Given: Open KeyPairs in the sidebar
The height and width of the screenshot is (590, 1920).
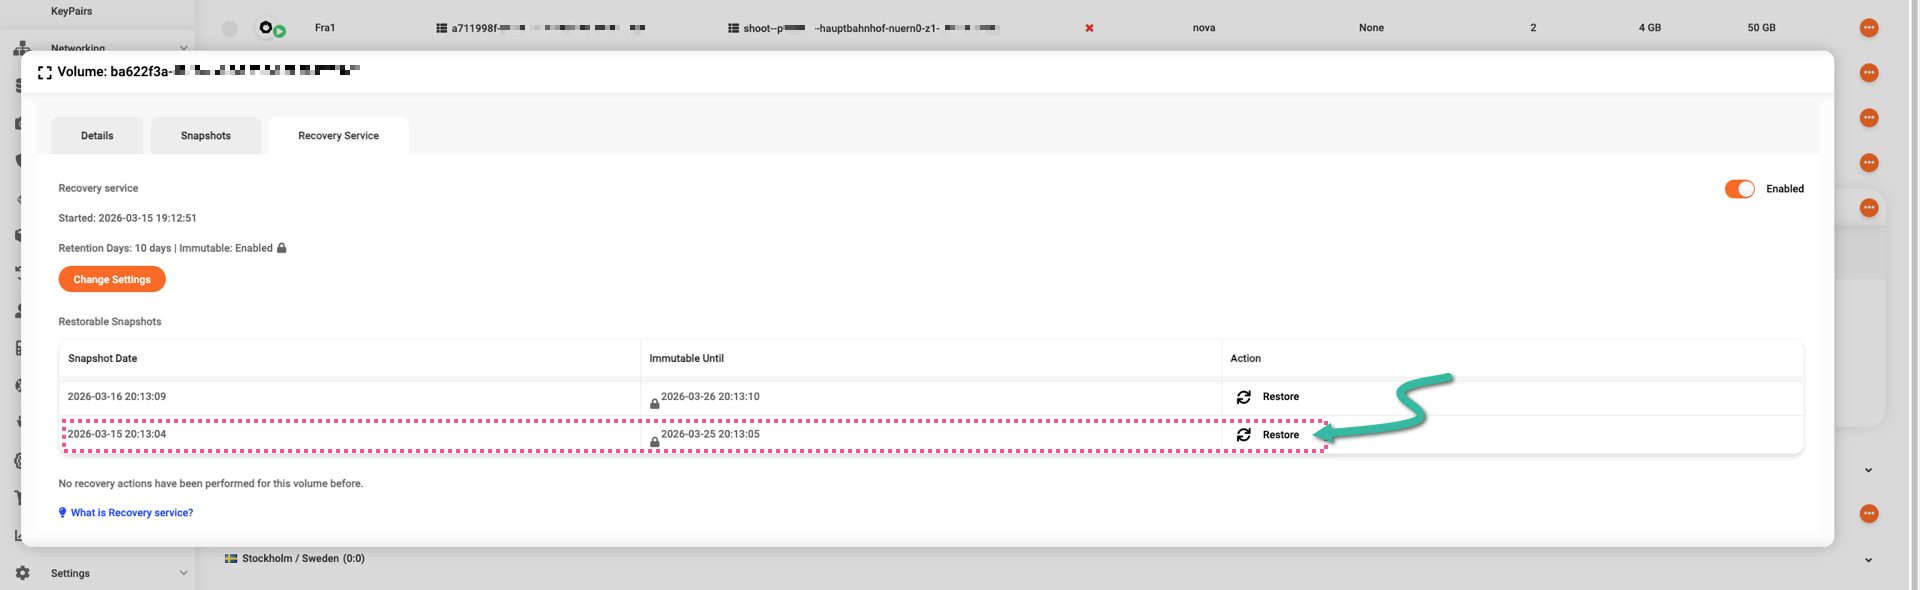Looking at the screenshot, I should [71, 11].
